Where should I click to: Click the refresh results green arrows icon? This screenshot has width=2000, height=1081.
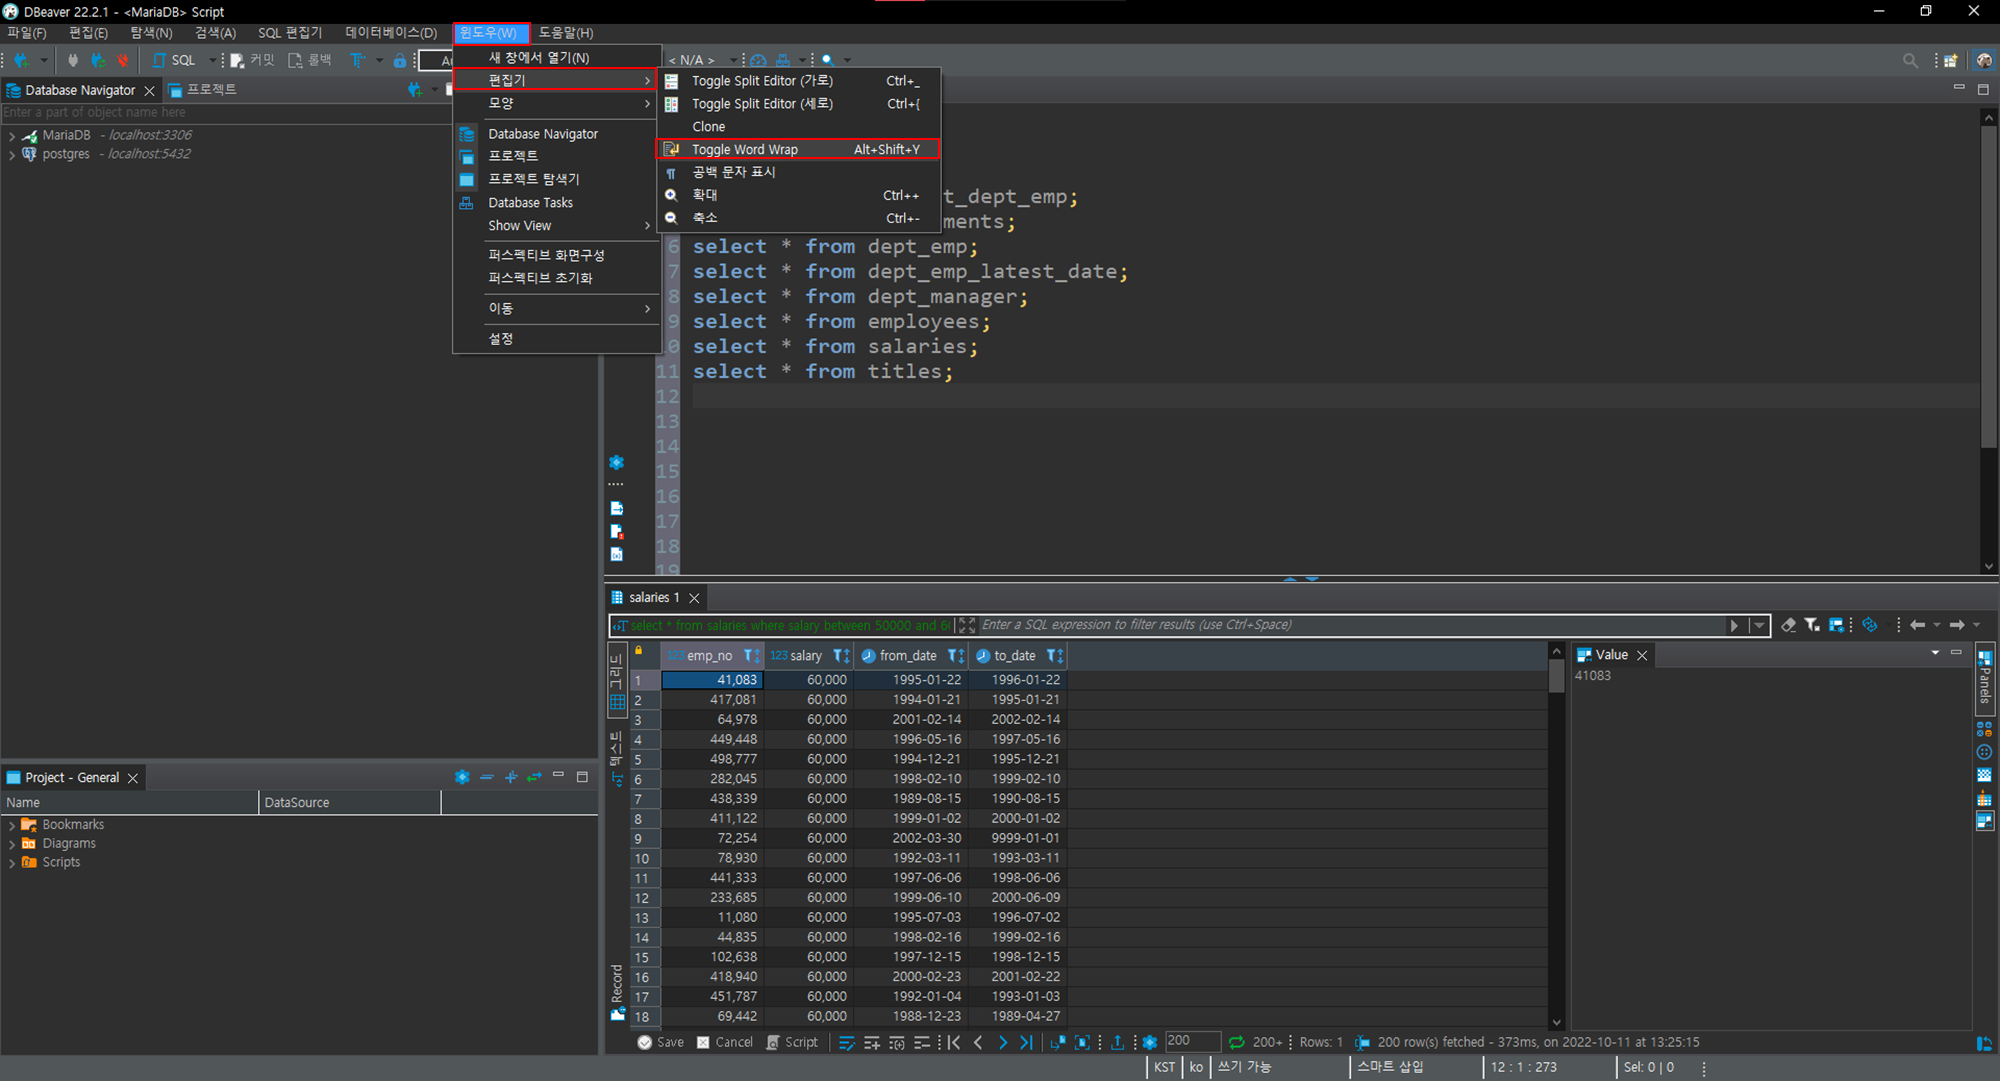(1237, 1042)
